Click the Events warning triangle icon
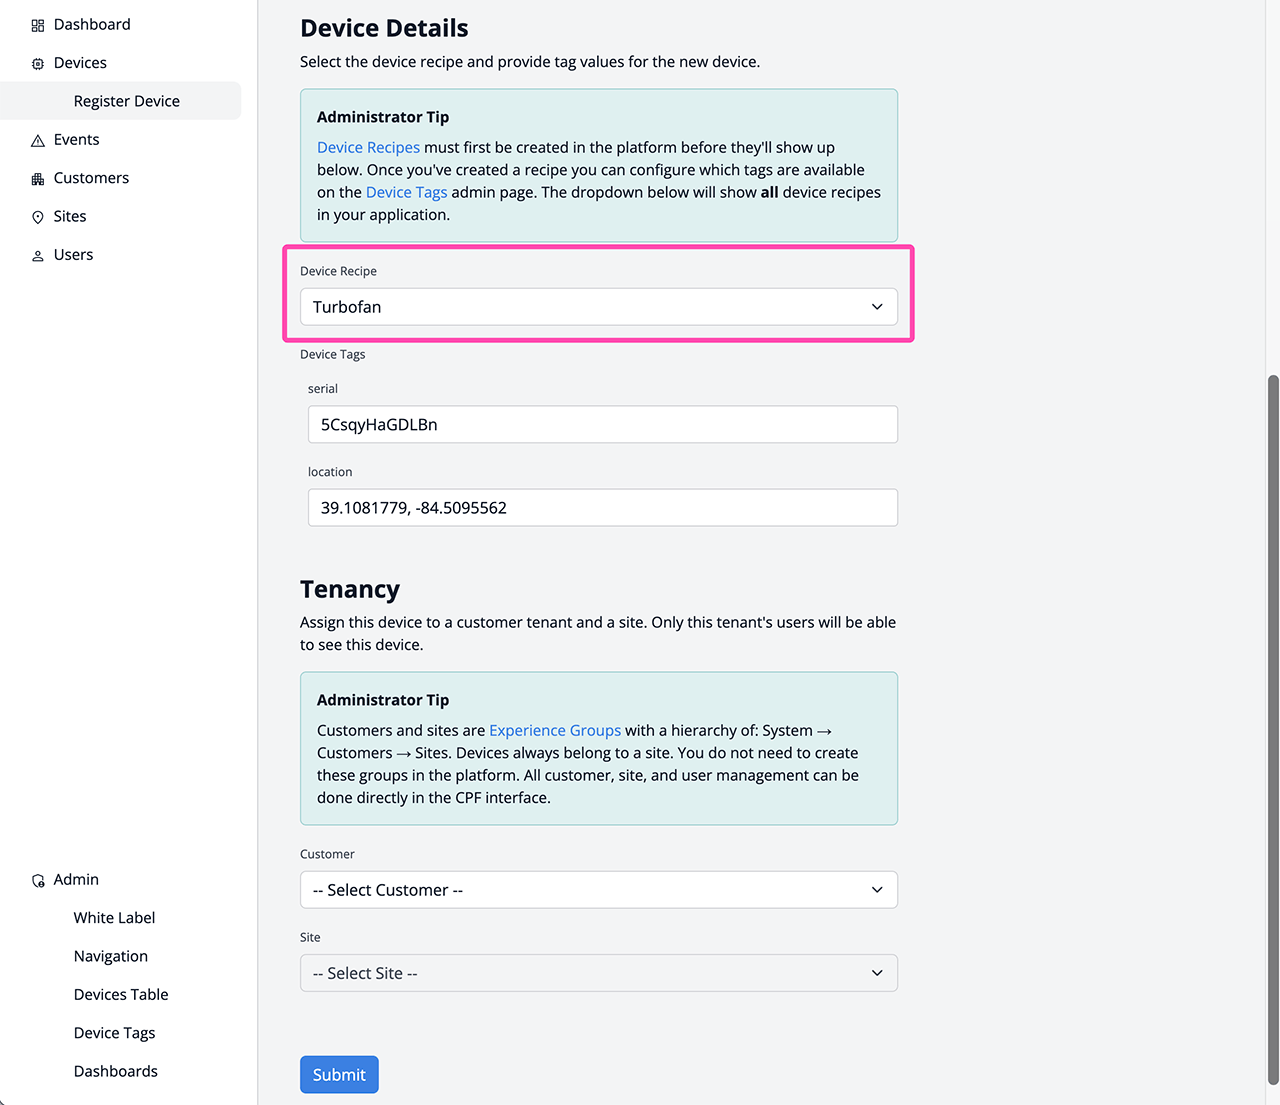The width and height of the screenshot is (1280, 1105). coord(38,140)
